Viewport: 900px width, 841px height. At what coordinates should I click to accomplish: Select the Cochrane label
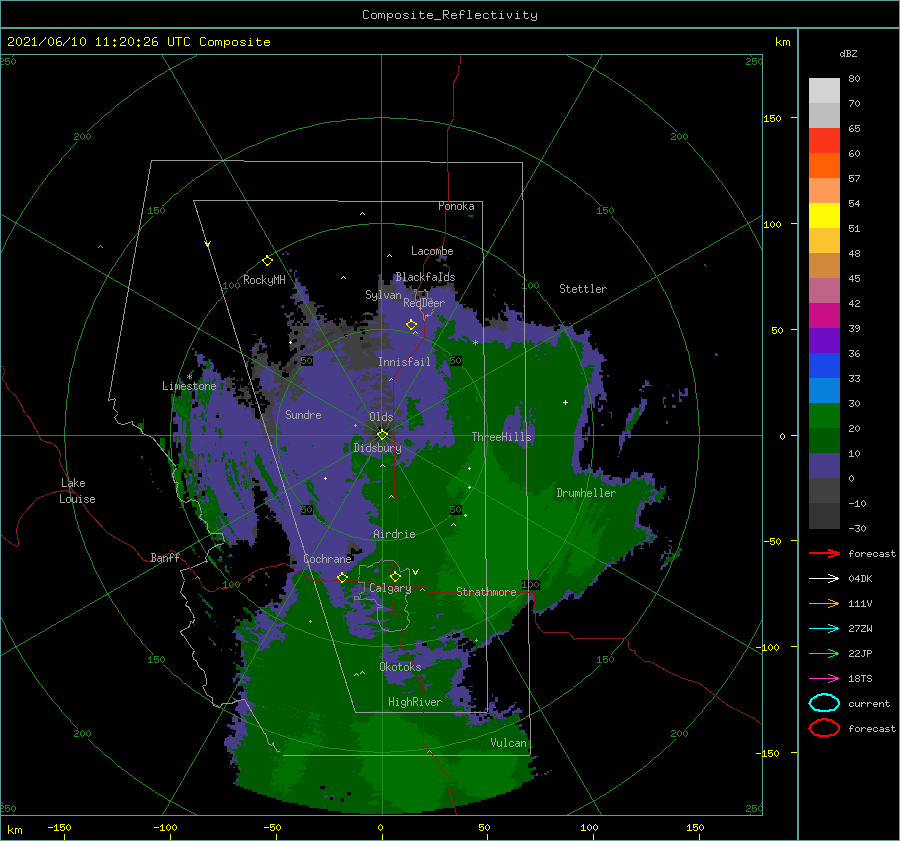(327, 559)
